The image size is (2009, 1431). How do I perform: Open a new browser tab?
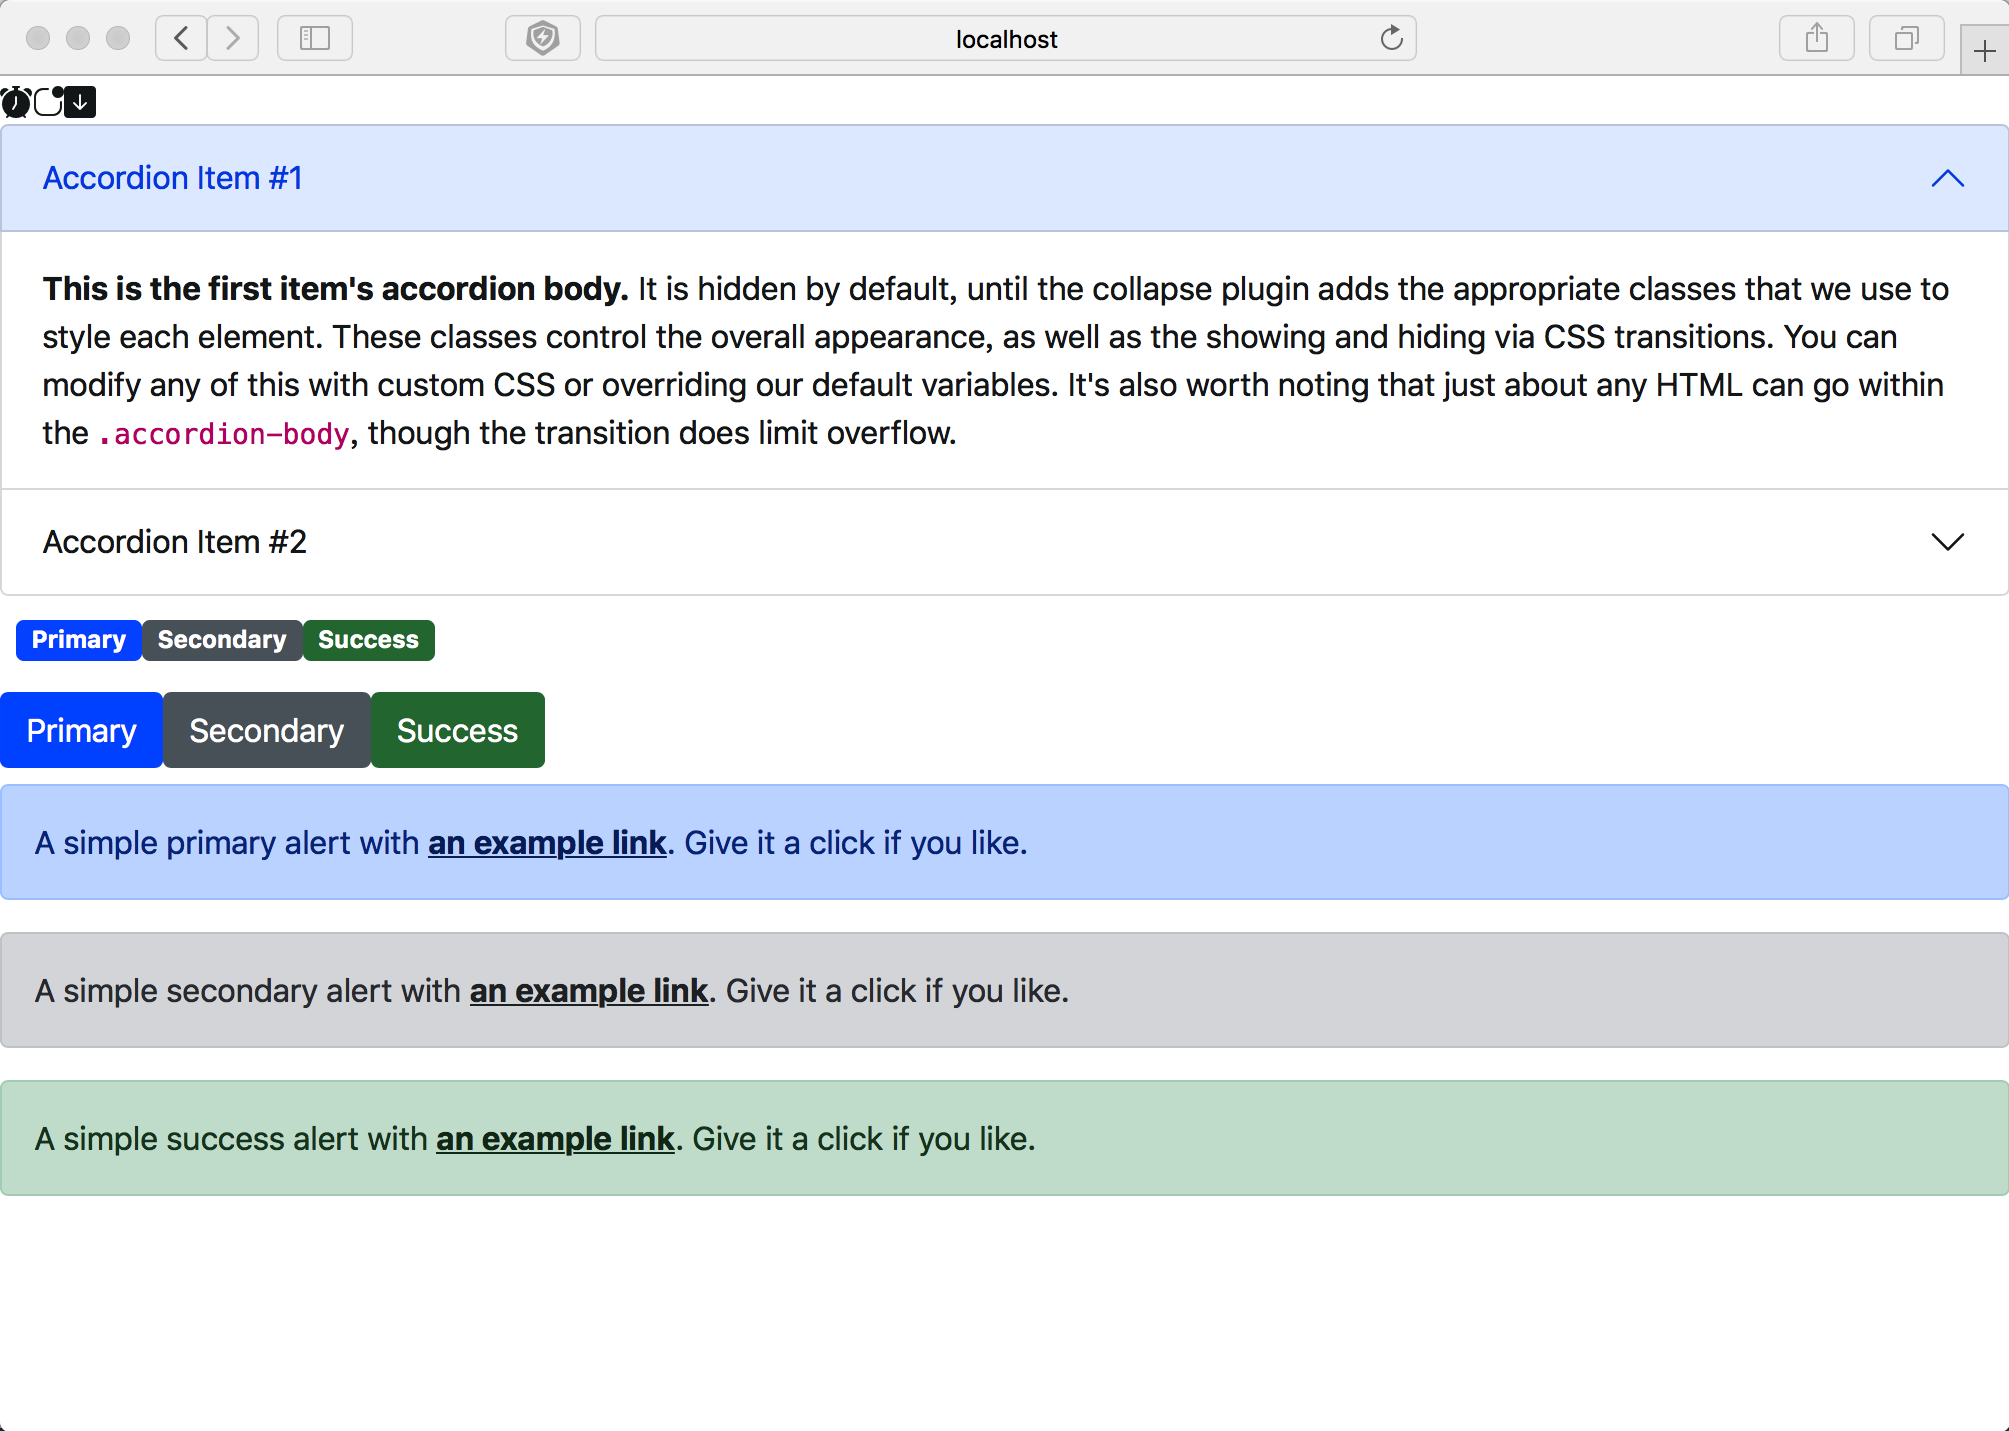pos(1983,49)
